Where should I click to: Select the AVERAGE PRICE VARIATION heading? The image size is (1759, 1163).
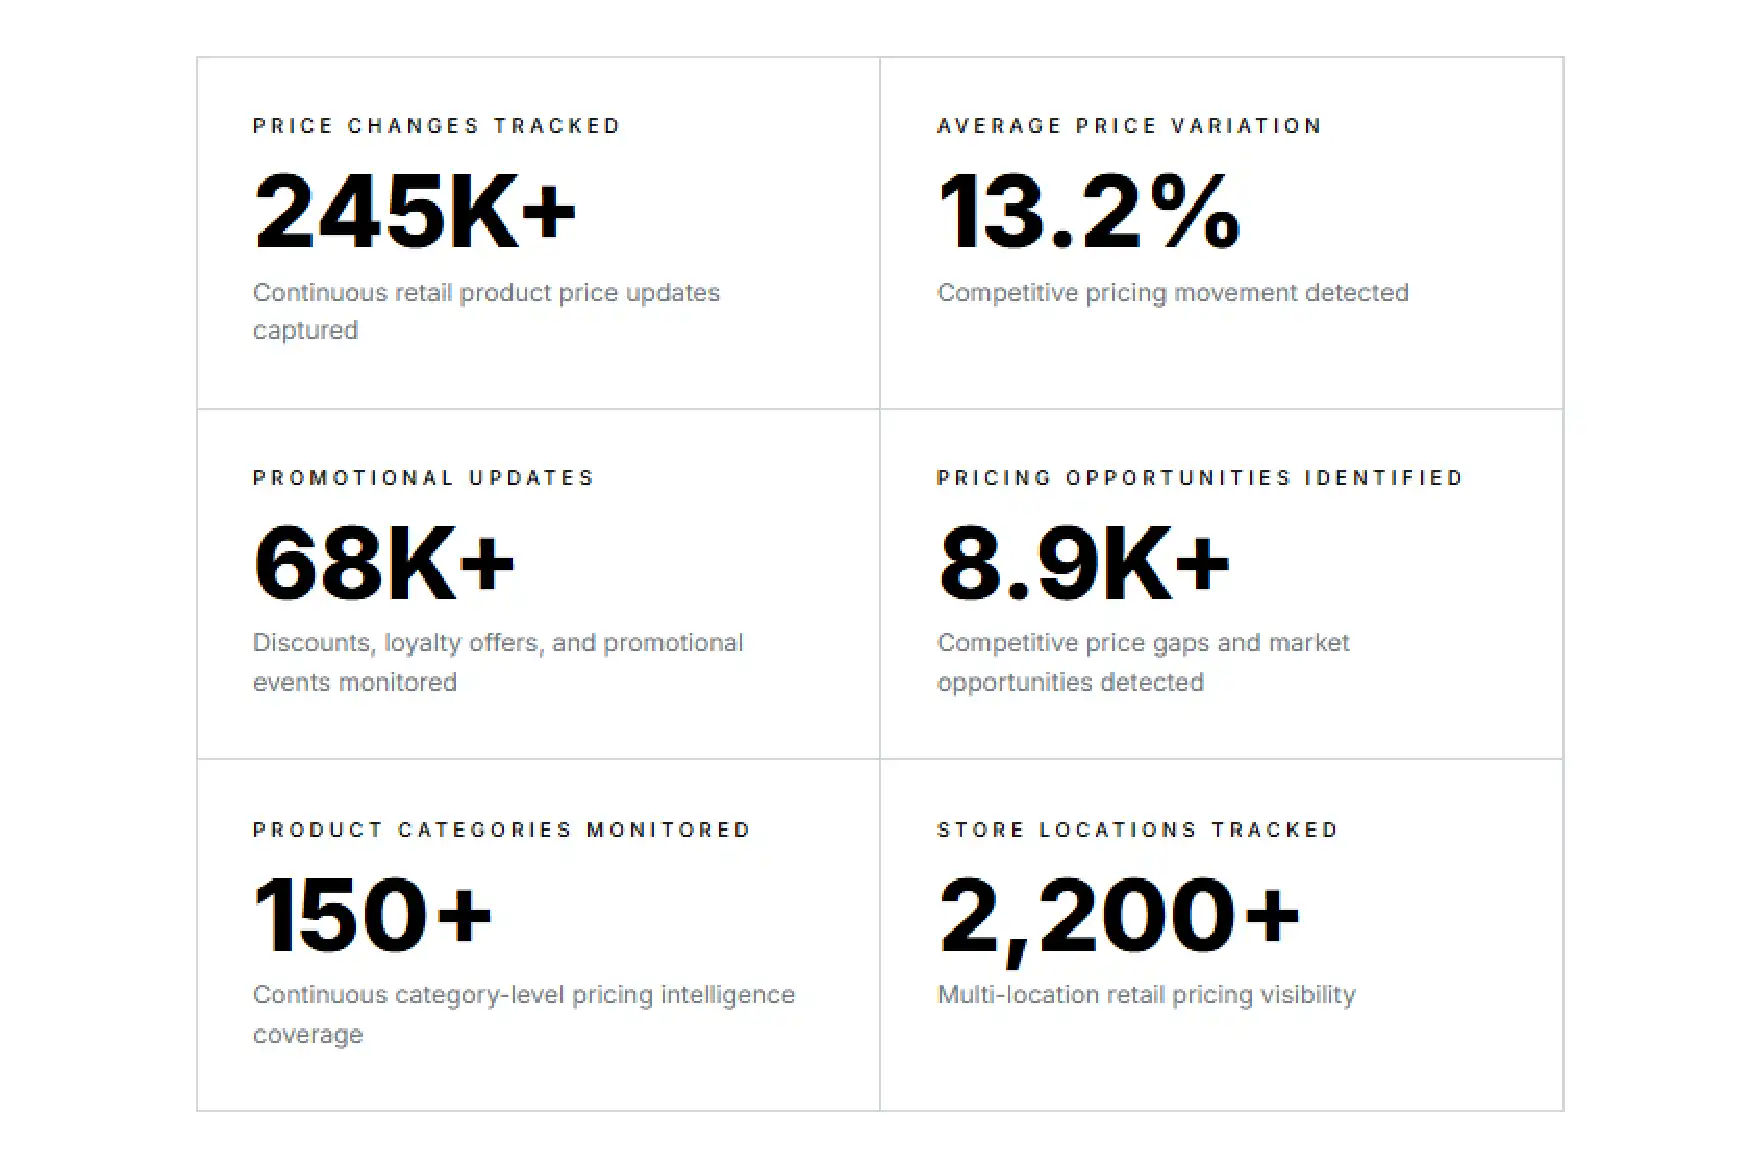[1129, 126]
